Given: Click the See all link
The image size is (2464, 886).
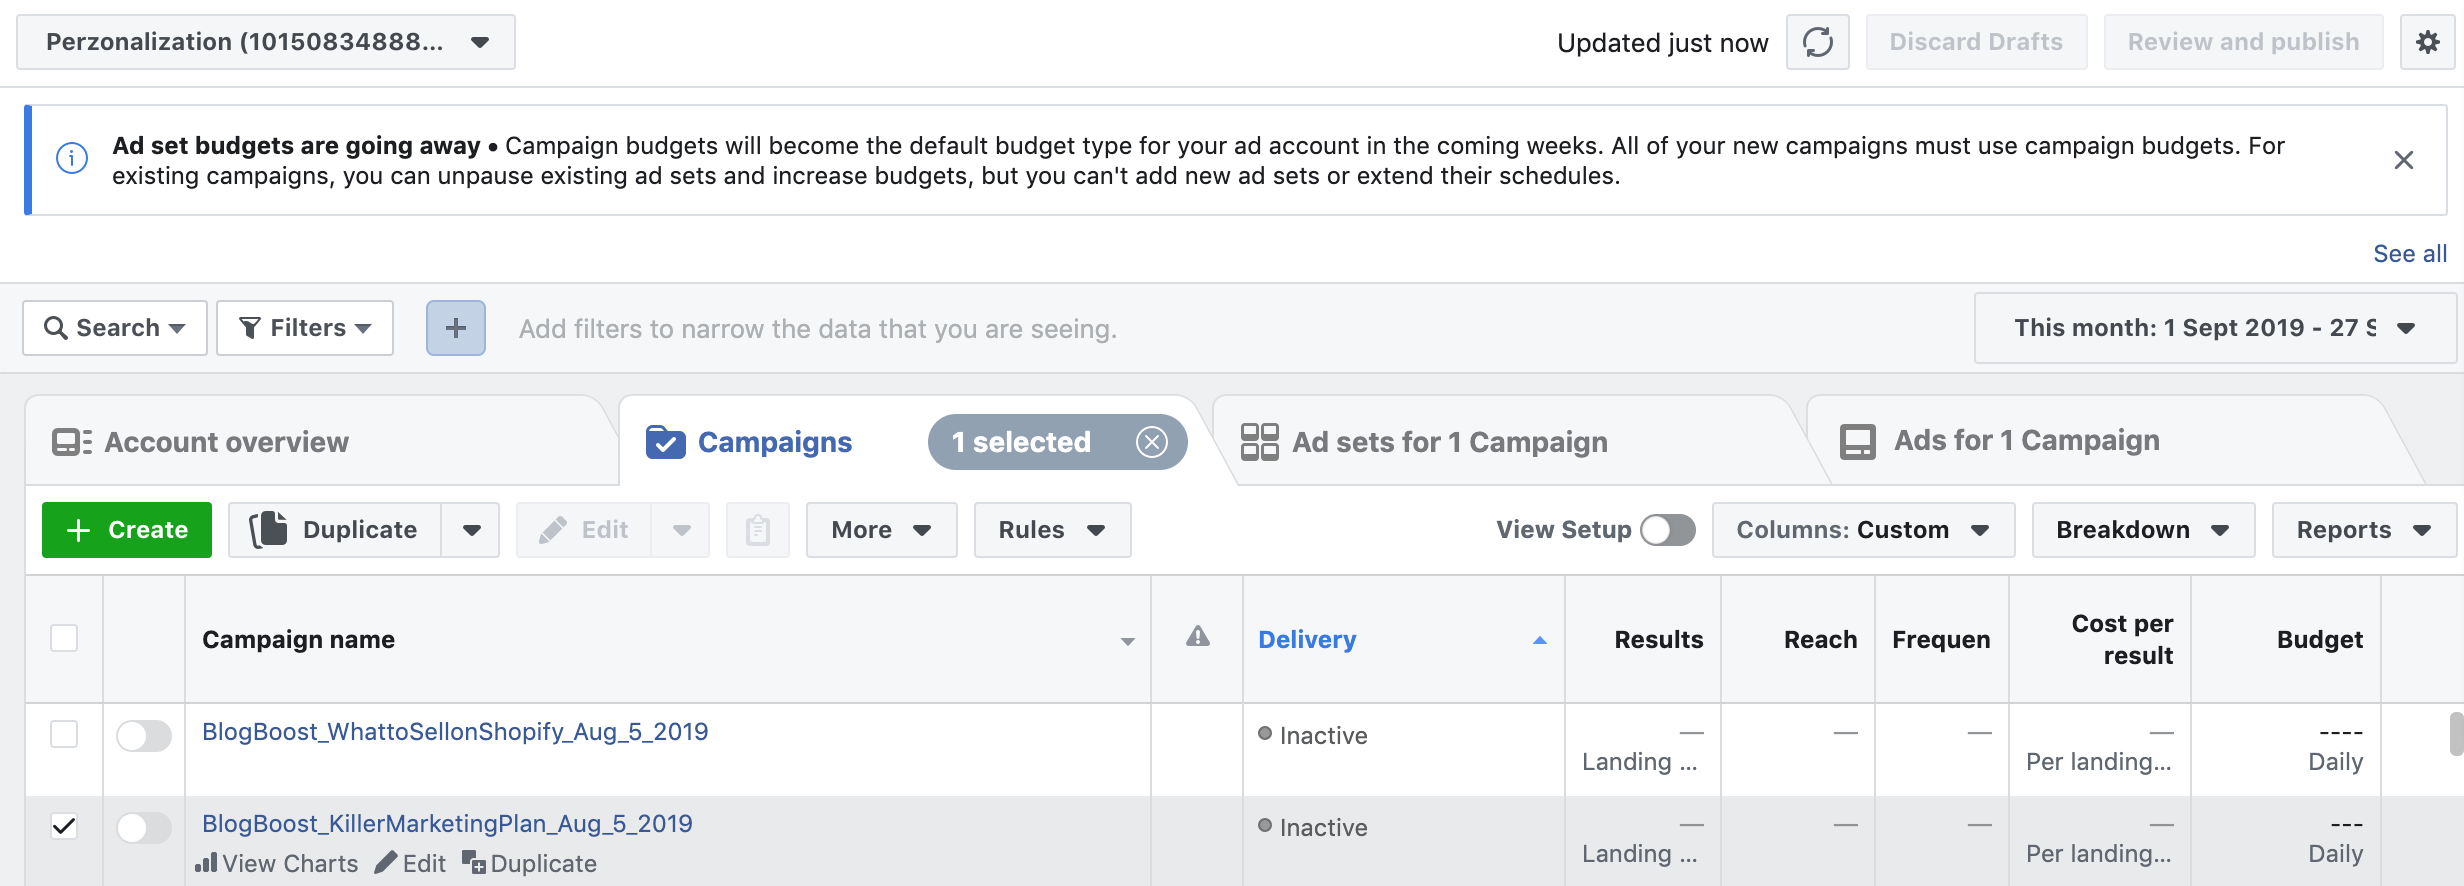Looking at the screenshot, I should pos(2410,254).
